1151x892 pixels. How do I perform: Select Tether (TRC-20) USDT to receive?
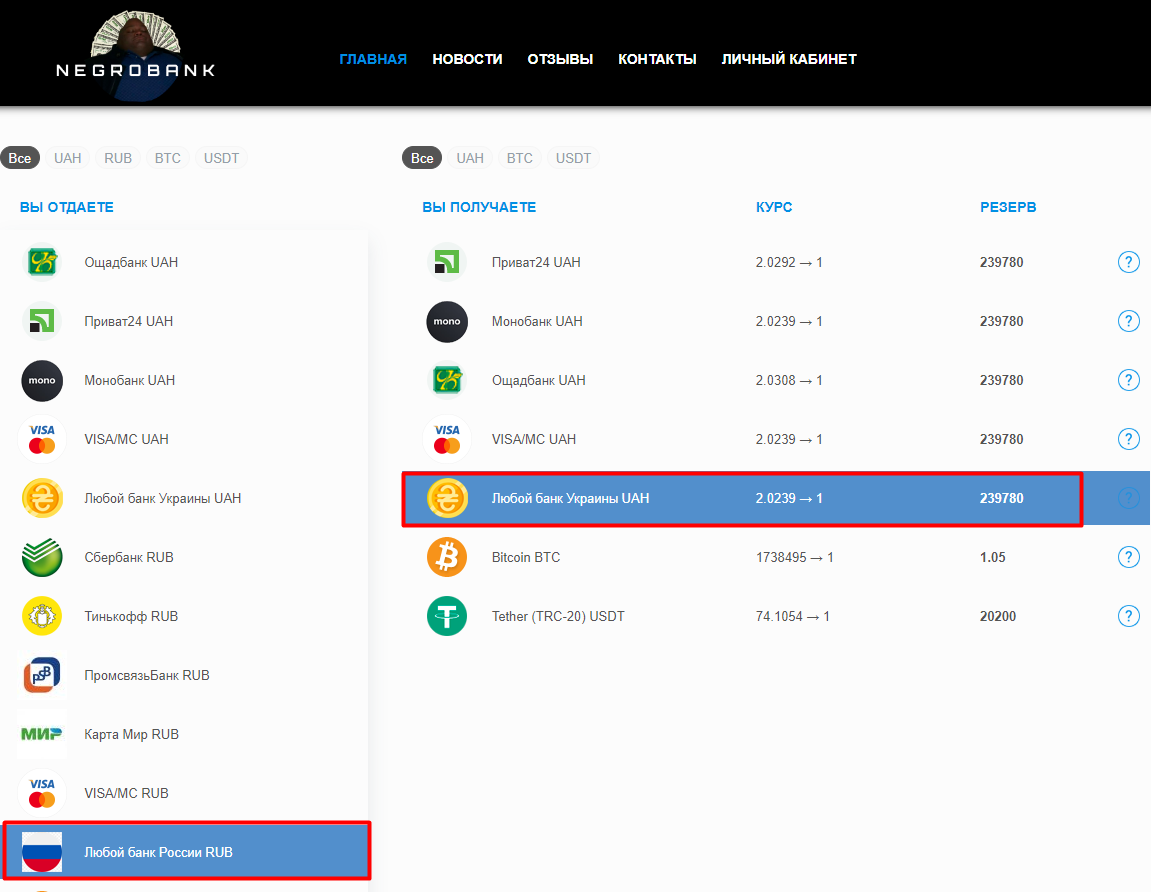776,616
